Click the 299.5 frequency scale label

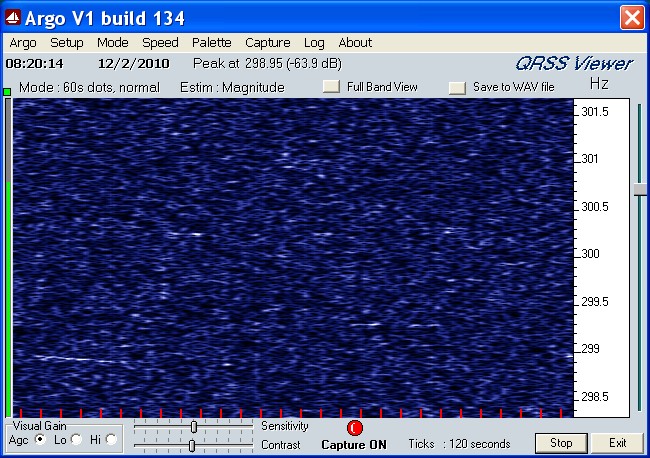point(595,302)
